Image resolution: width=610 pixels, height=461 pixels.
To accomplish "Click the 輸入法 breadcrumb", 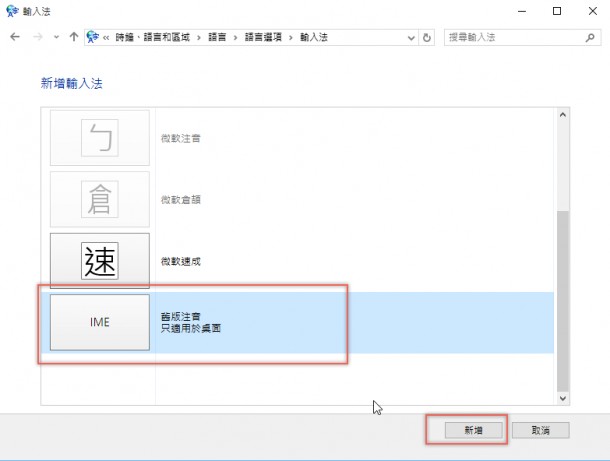I will (314, 37).
